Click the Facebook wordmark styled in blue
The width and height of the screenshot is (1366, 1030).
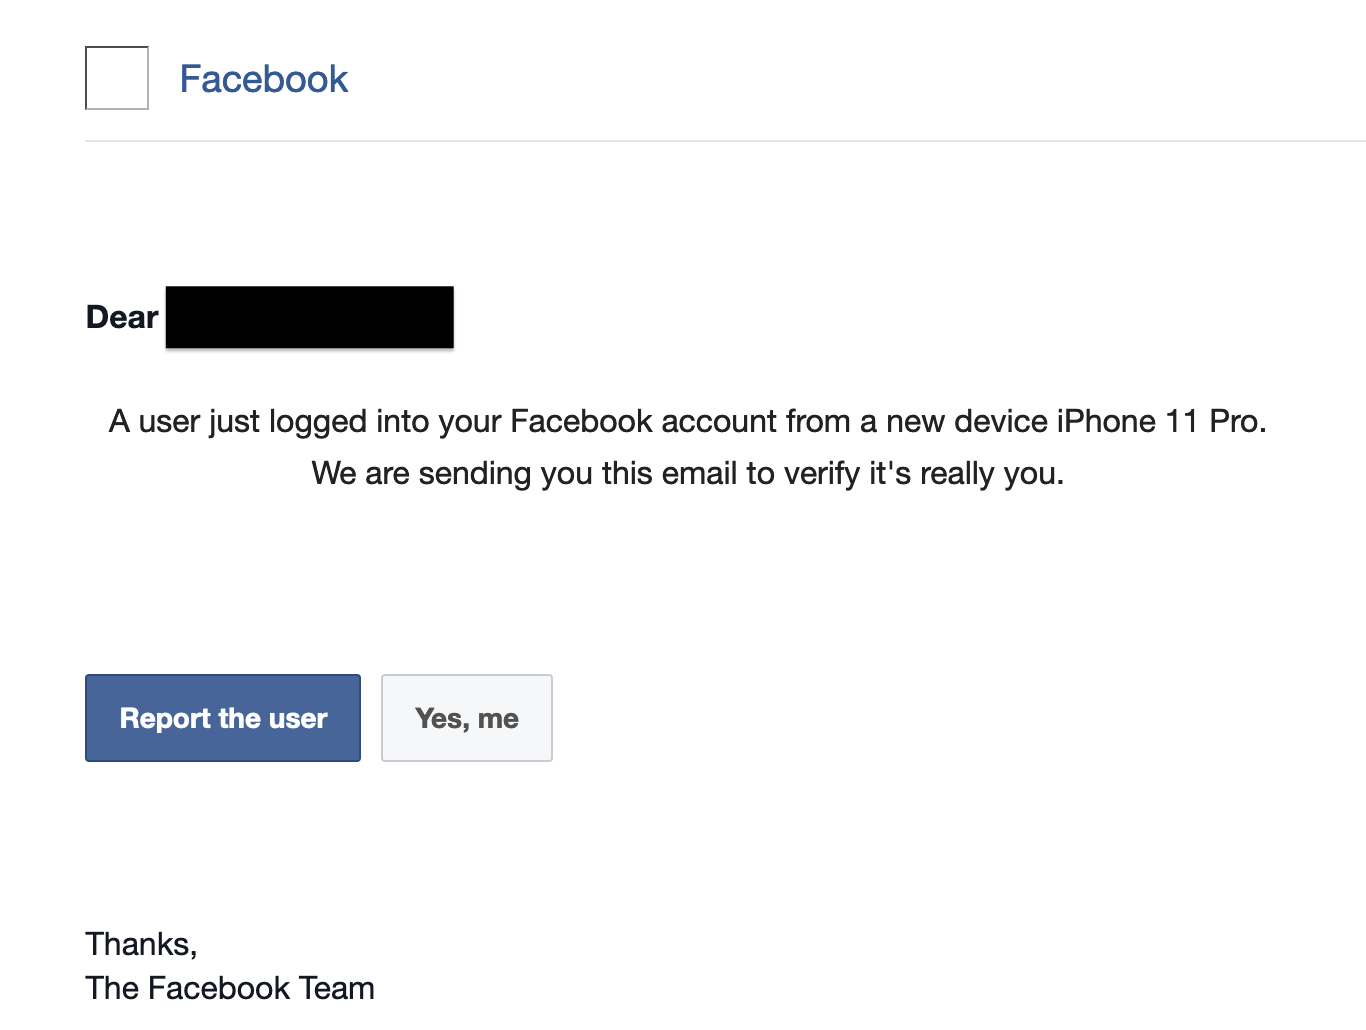[x=263, y=78]
